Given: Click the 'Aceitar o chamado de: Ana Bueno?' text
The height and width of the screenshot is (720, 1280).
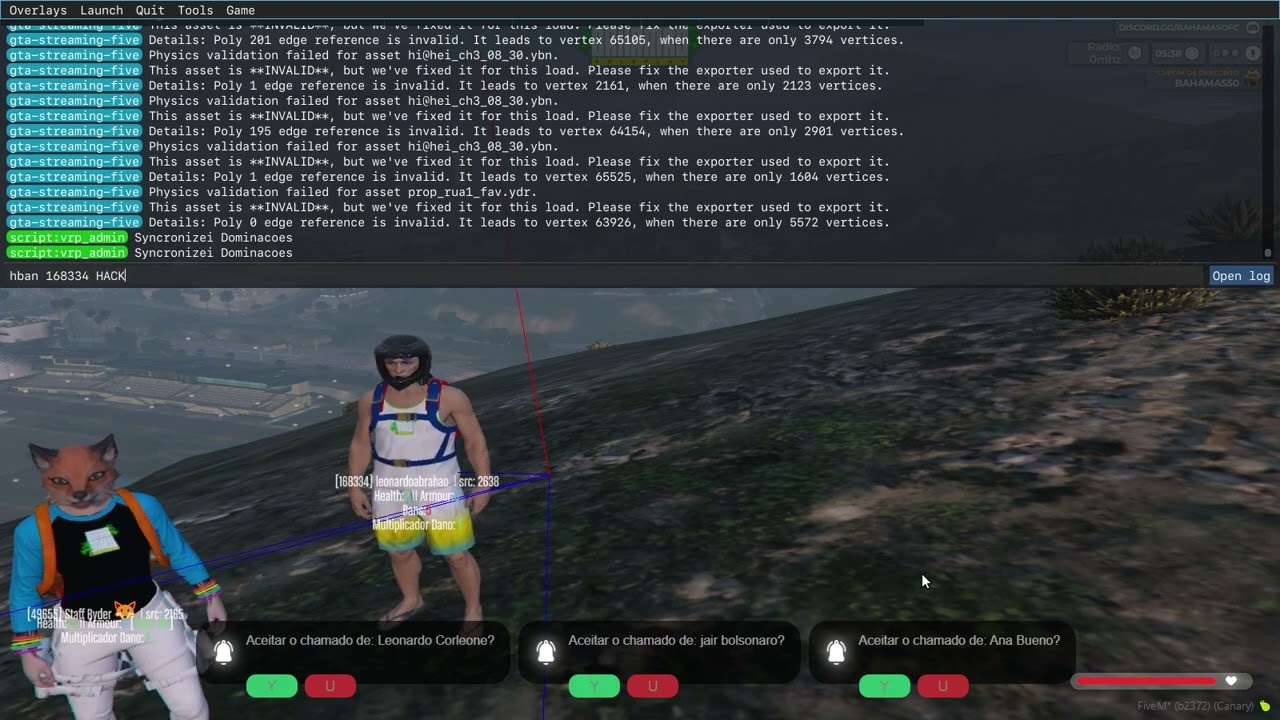Looking at the screenshot, I should coord(959,641).
